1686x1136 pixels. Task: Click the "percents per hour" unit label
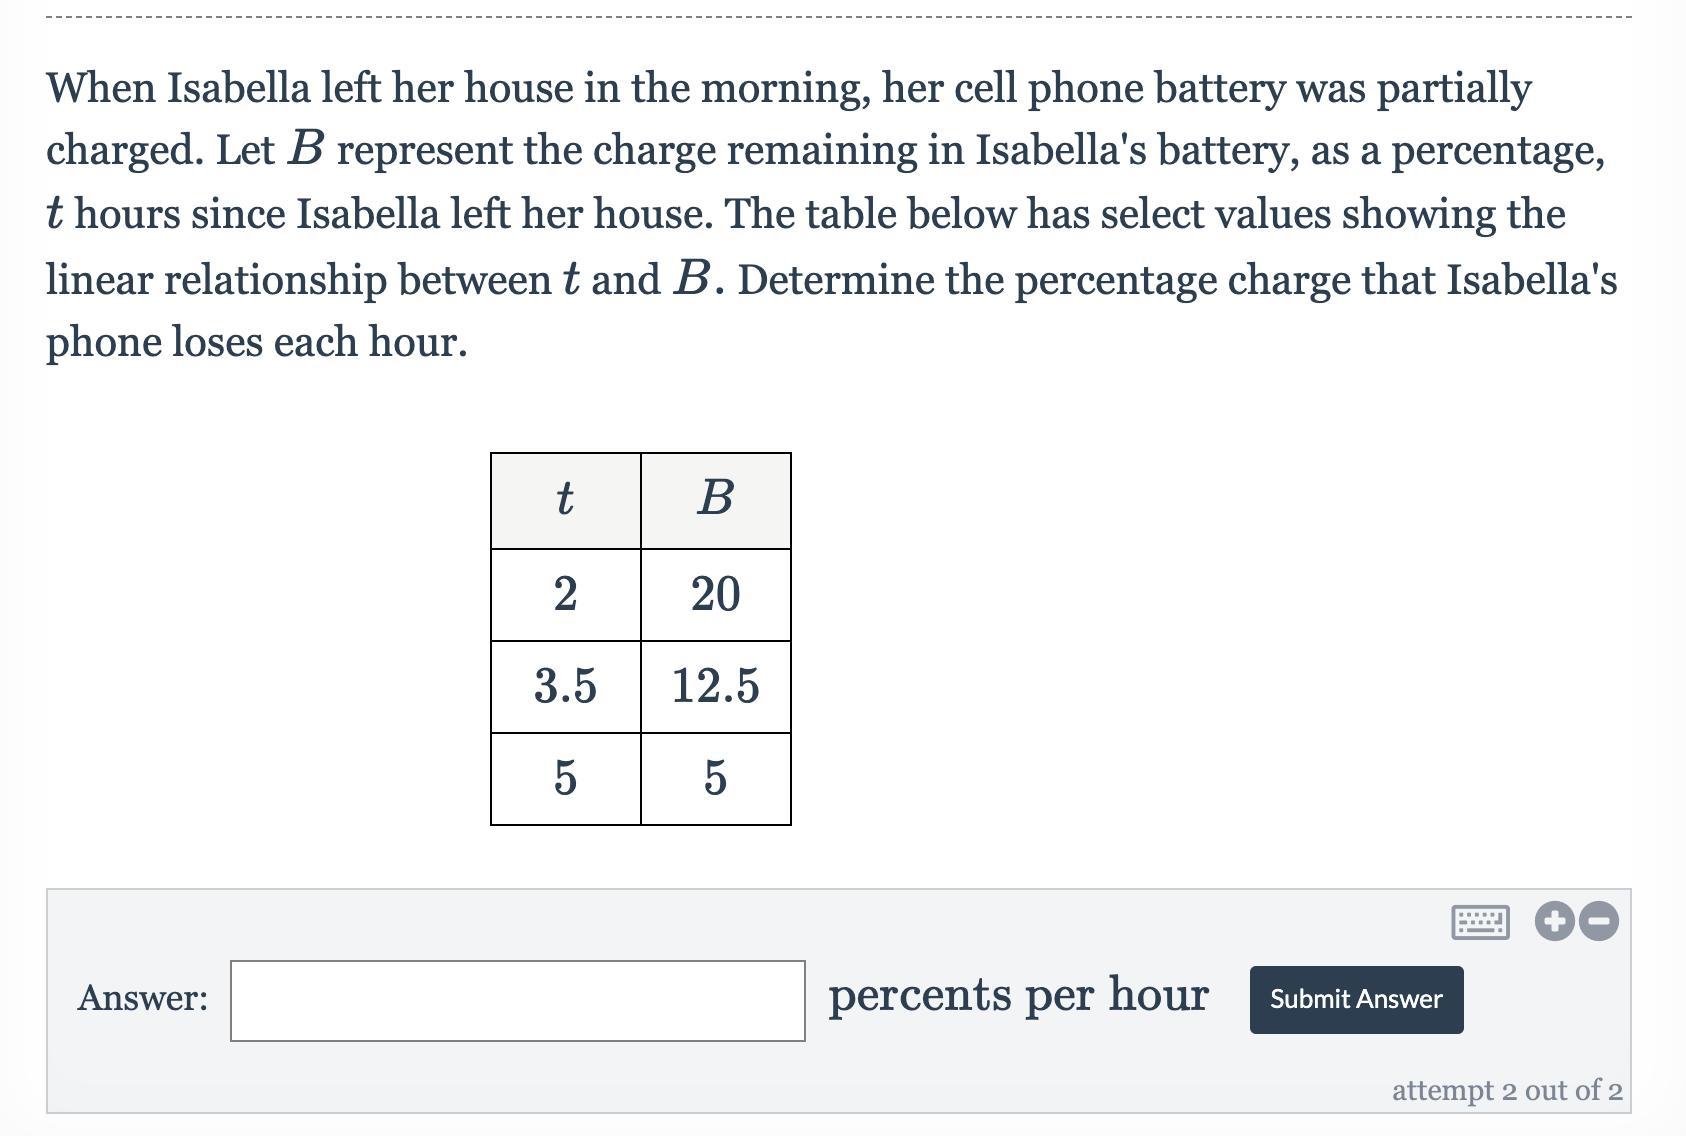[1018, 996]
